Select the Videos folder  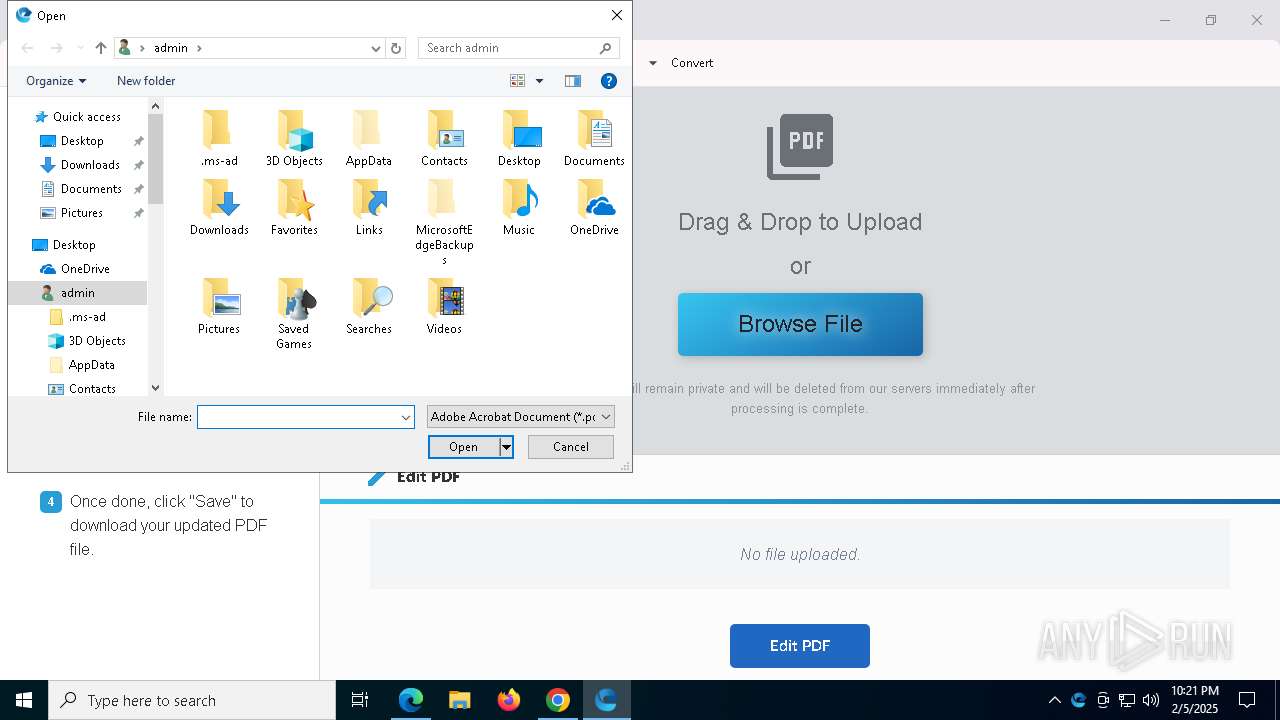click(444, 307)
